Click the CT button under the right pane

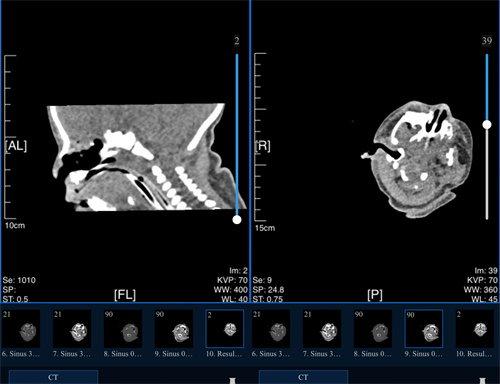coord(303,377)
